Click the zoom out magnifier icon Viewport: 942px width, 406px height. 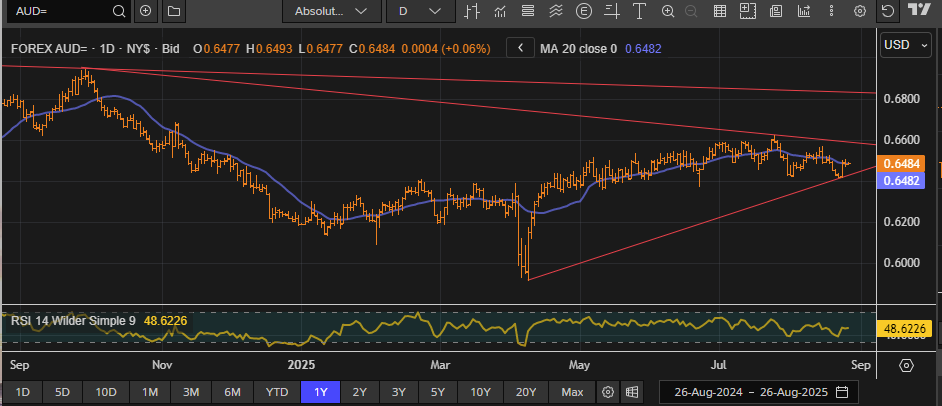tap(691, 11)
